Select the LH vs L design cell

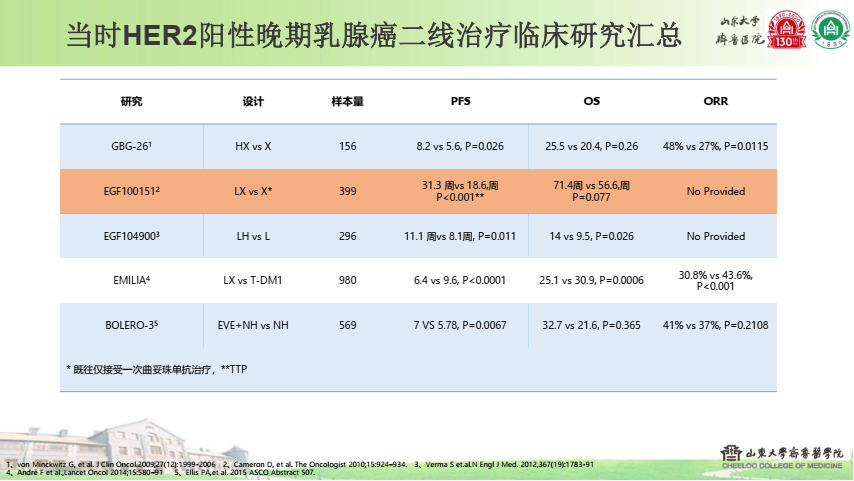[253, 236]
